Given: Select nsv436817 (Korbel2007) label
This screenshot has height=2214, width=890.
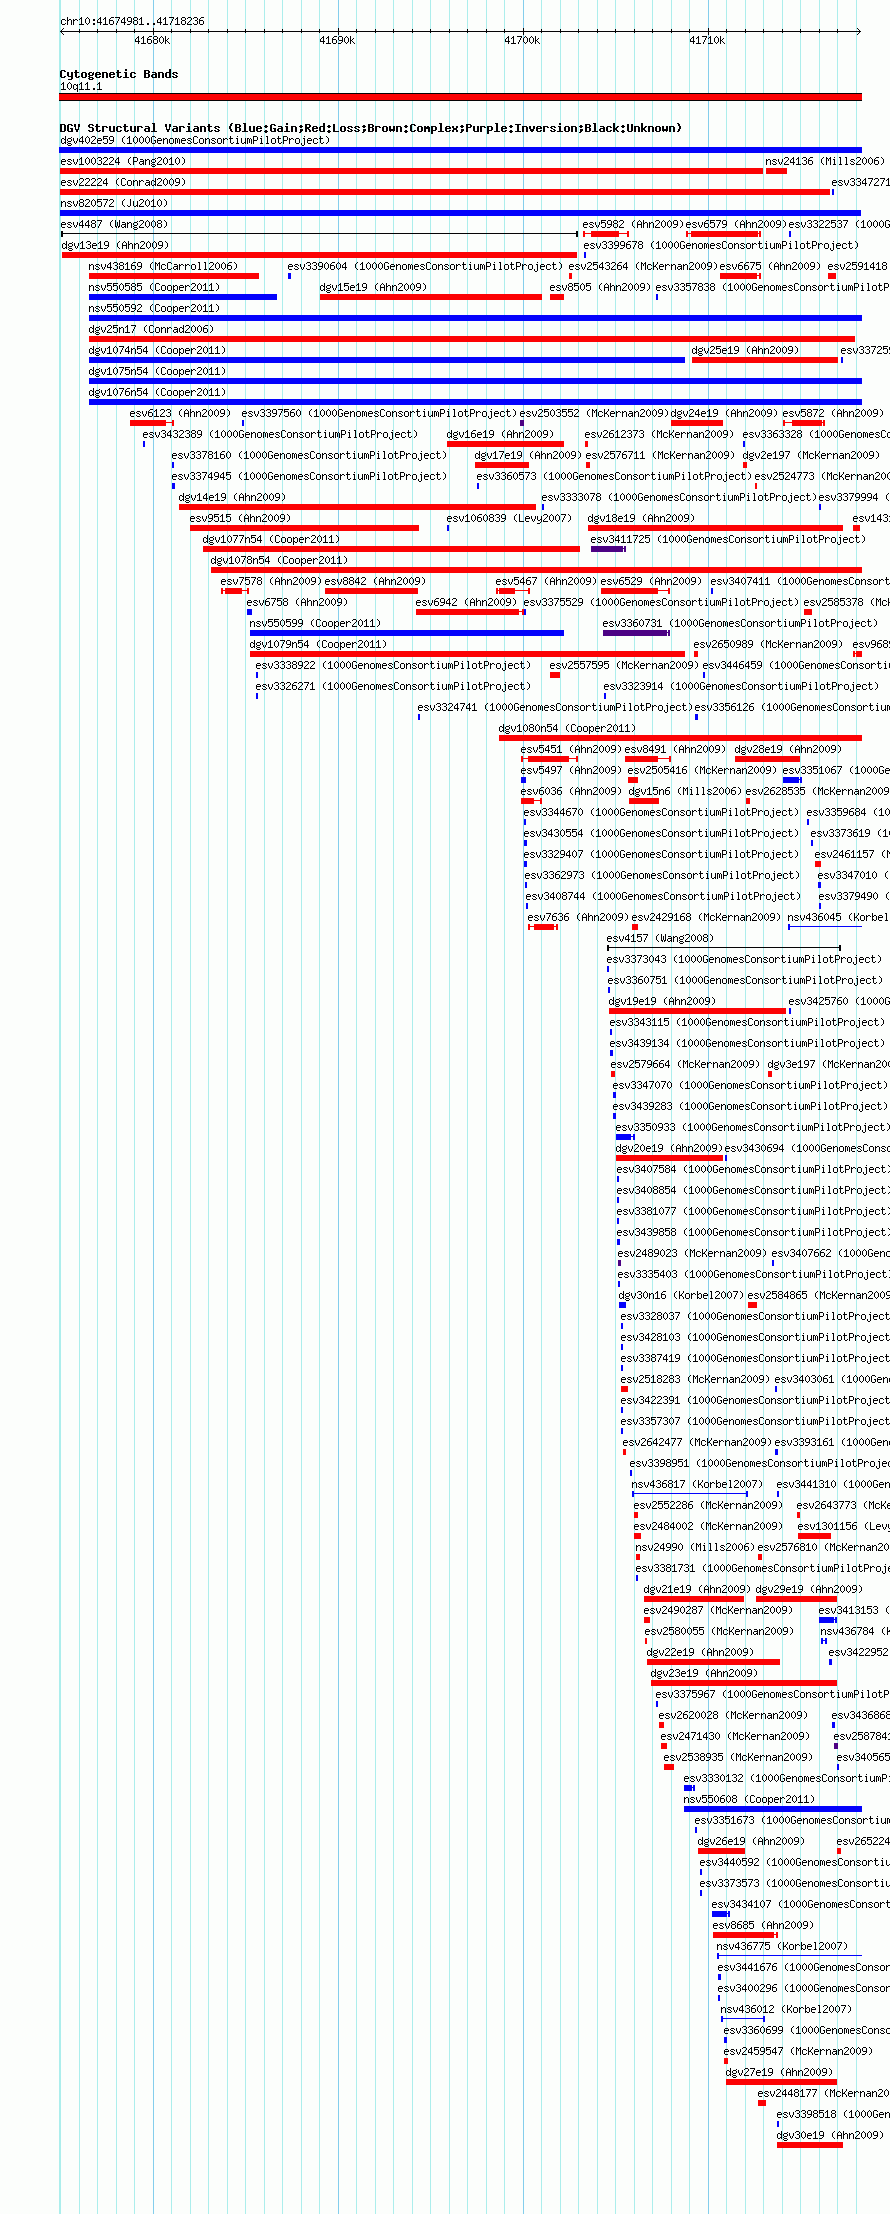Looking at the screenshot, I should coord(698,1484).
